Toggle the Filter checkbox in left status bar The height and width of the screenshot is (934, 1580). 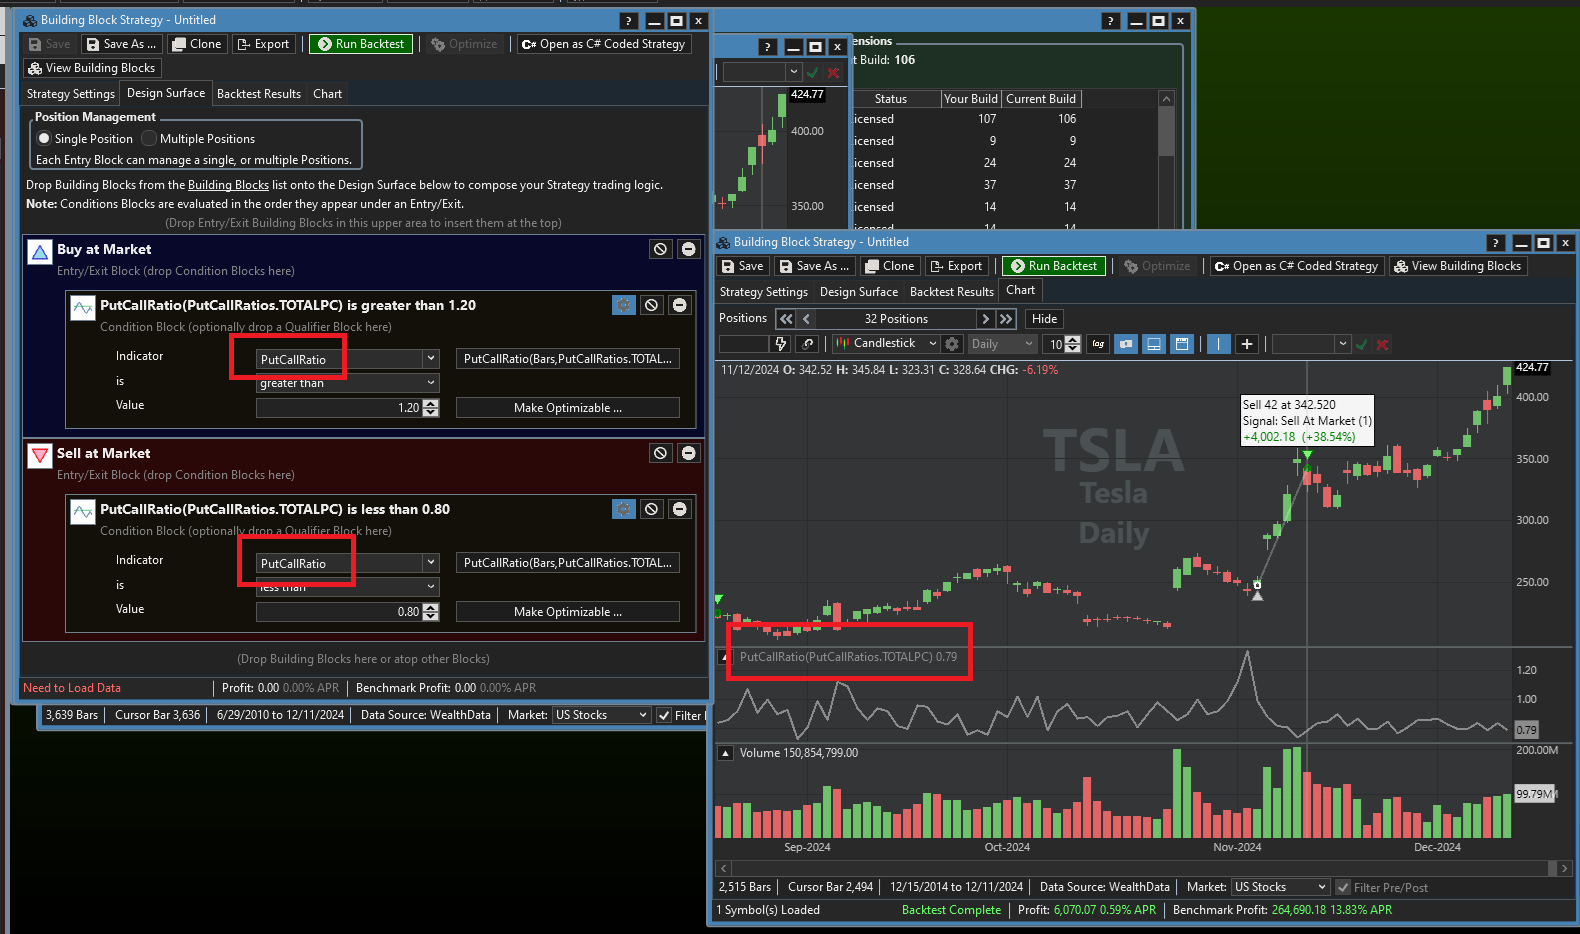coord(664,715)
